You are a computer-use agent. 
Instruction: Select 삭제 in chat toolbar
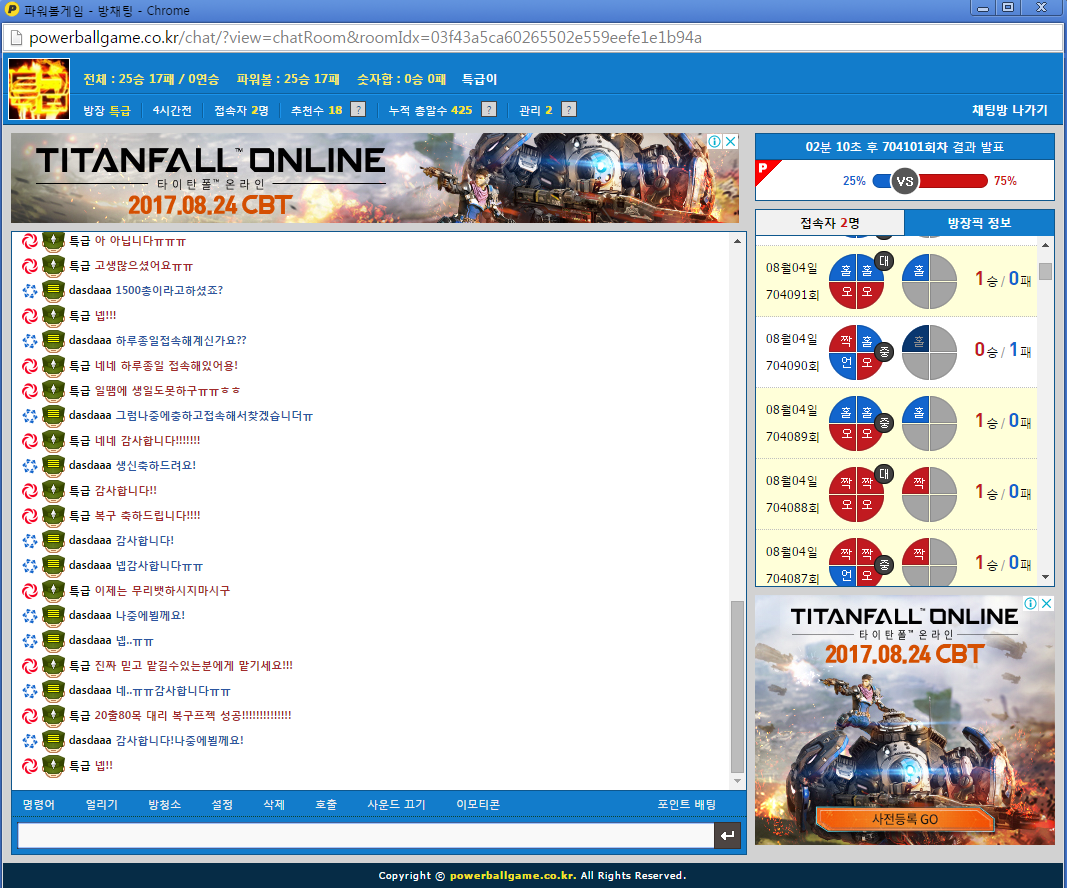click(x=274, y=804)
